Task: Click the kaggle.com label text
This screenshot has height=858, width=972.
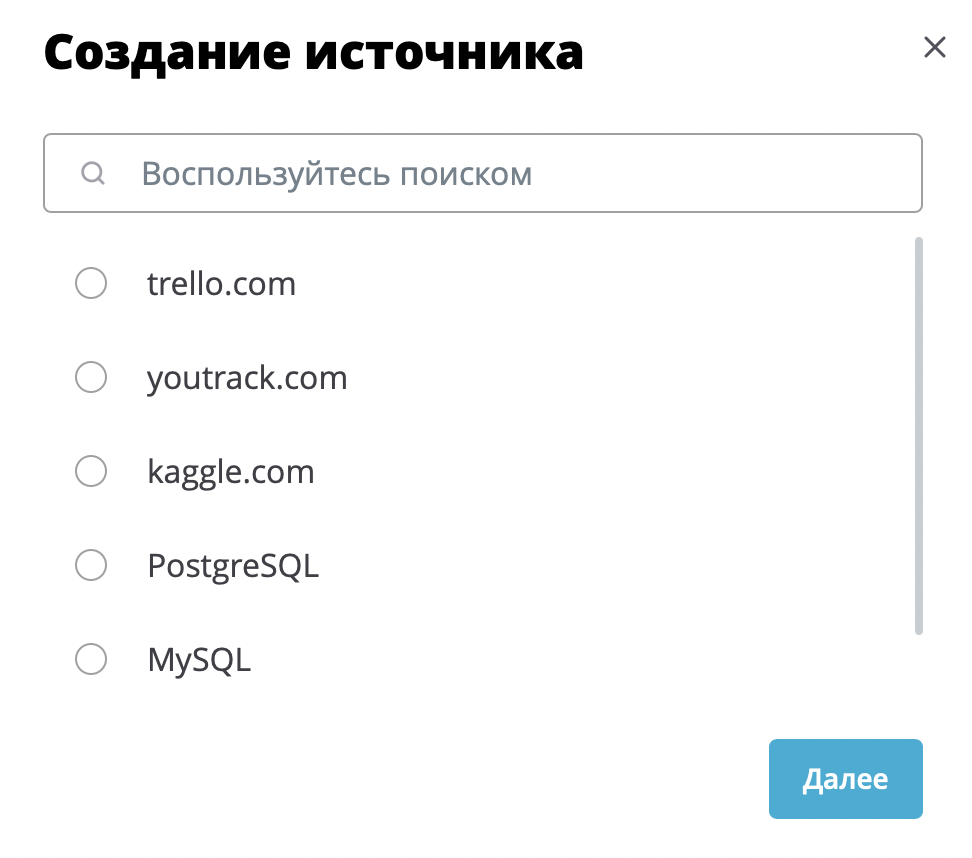Action: tap(231, 473)
